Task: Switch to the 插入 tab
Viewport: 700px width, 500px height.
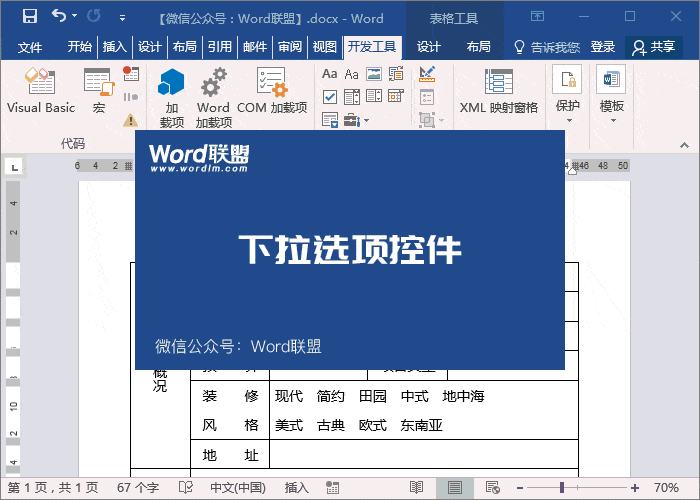Action: click(x=115, y=47)
